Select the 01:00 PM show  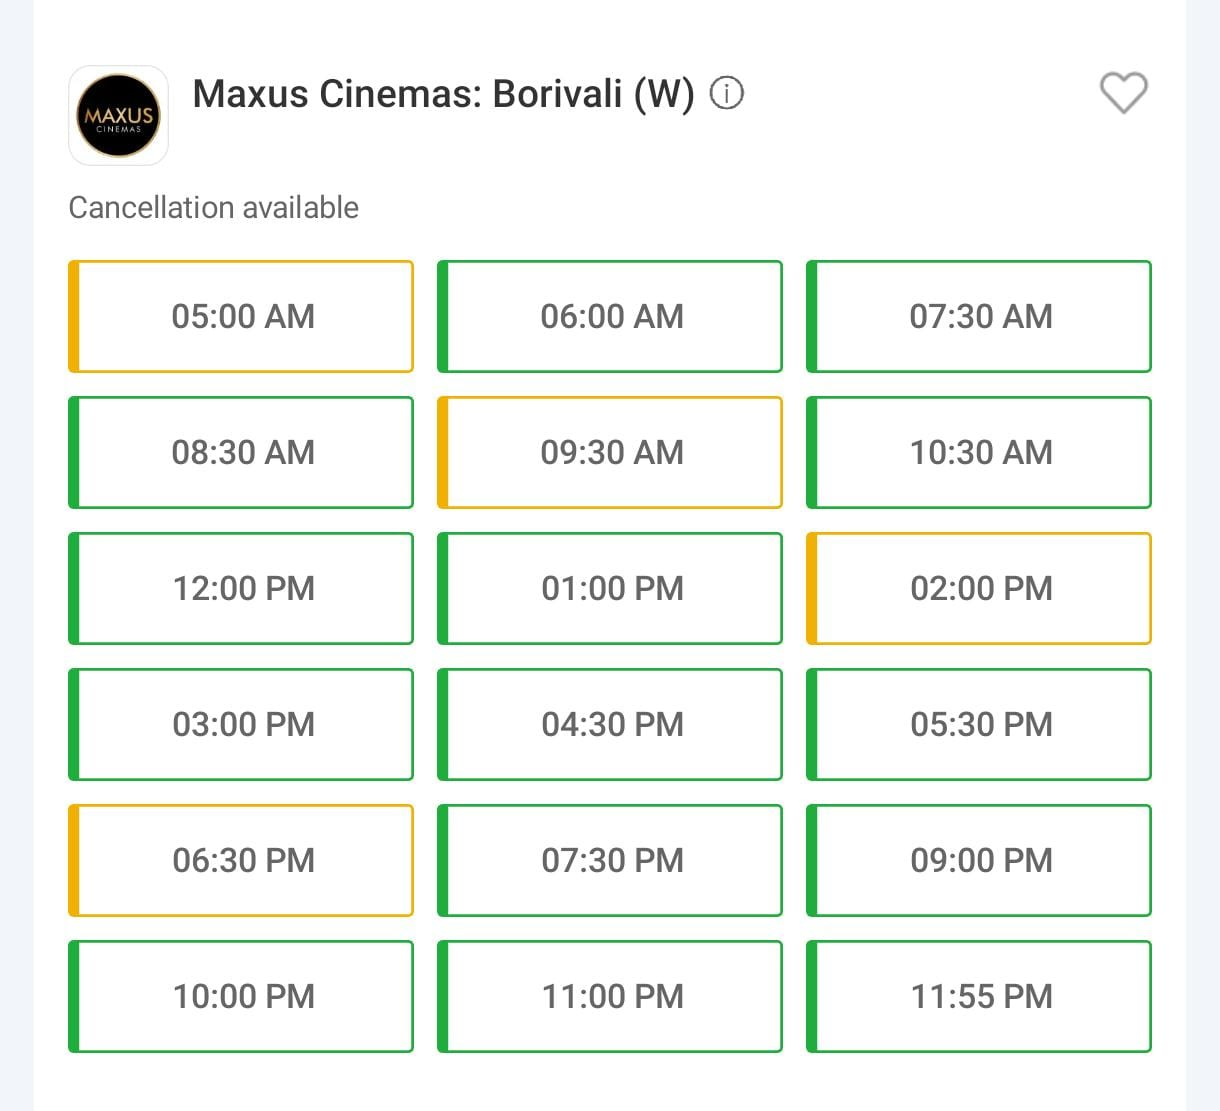tap(611, 589)
